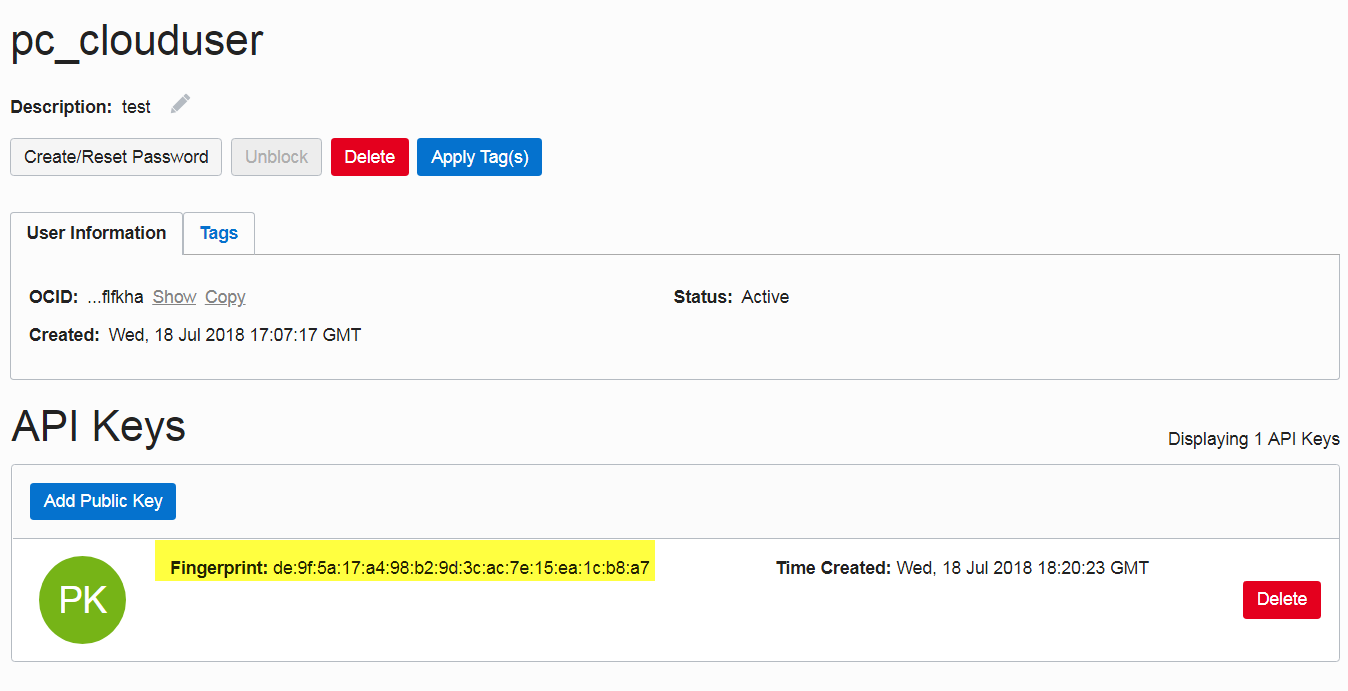Open the Apply Tag(s) dialog
1348x691 pixels.
pos(479,157)
